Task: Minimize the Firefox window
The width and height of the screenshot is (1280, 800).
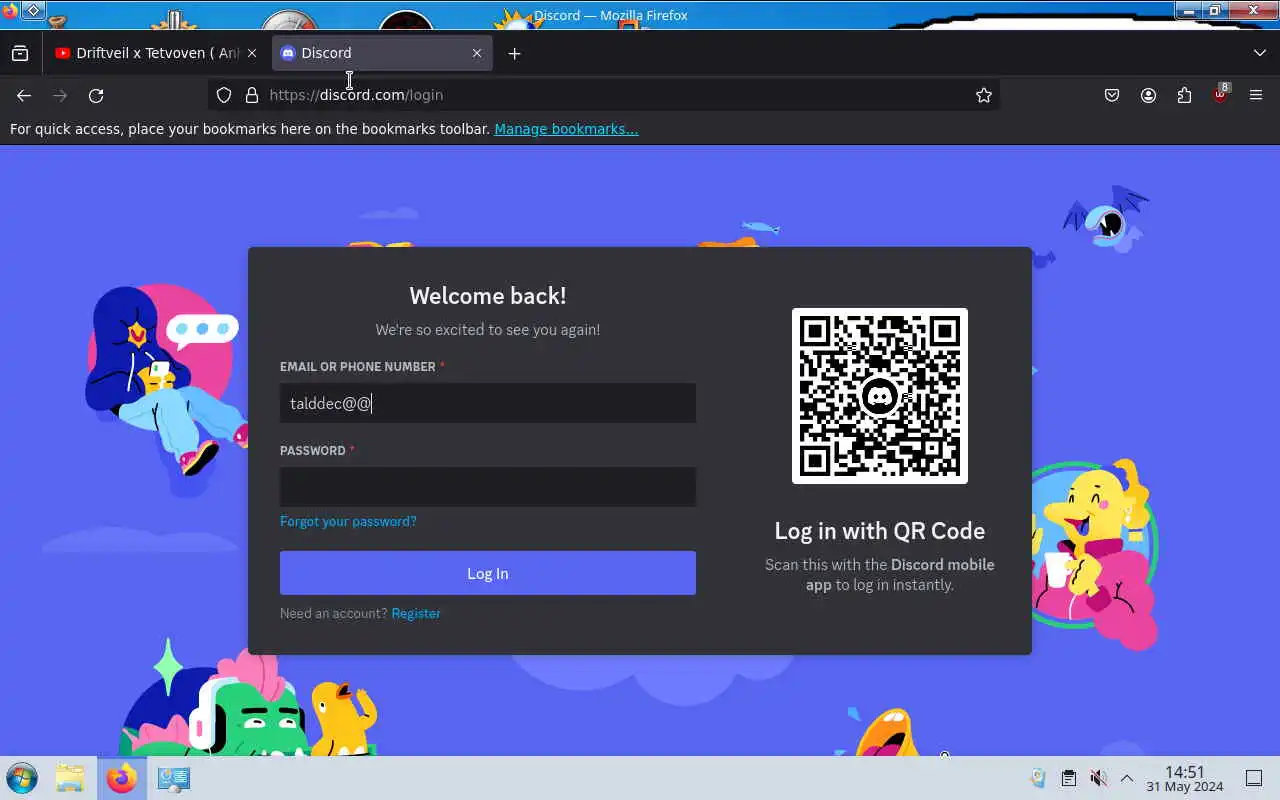Action: tap(1187, 10)
